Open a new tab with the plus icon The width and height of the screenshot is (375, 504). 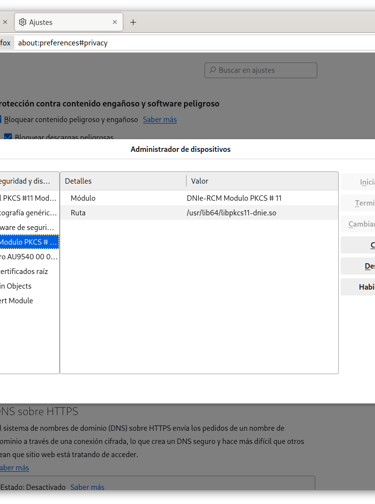(x=133, y=22)
